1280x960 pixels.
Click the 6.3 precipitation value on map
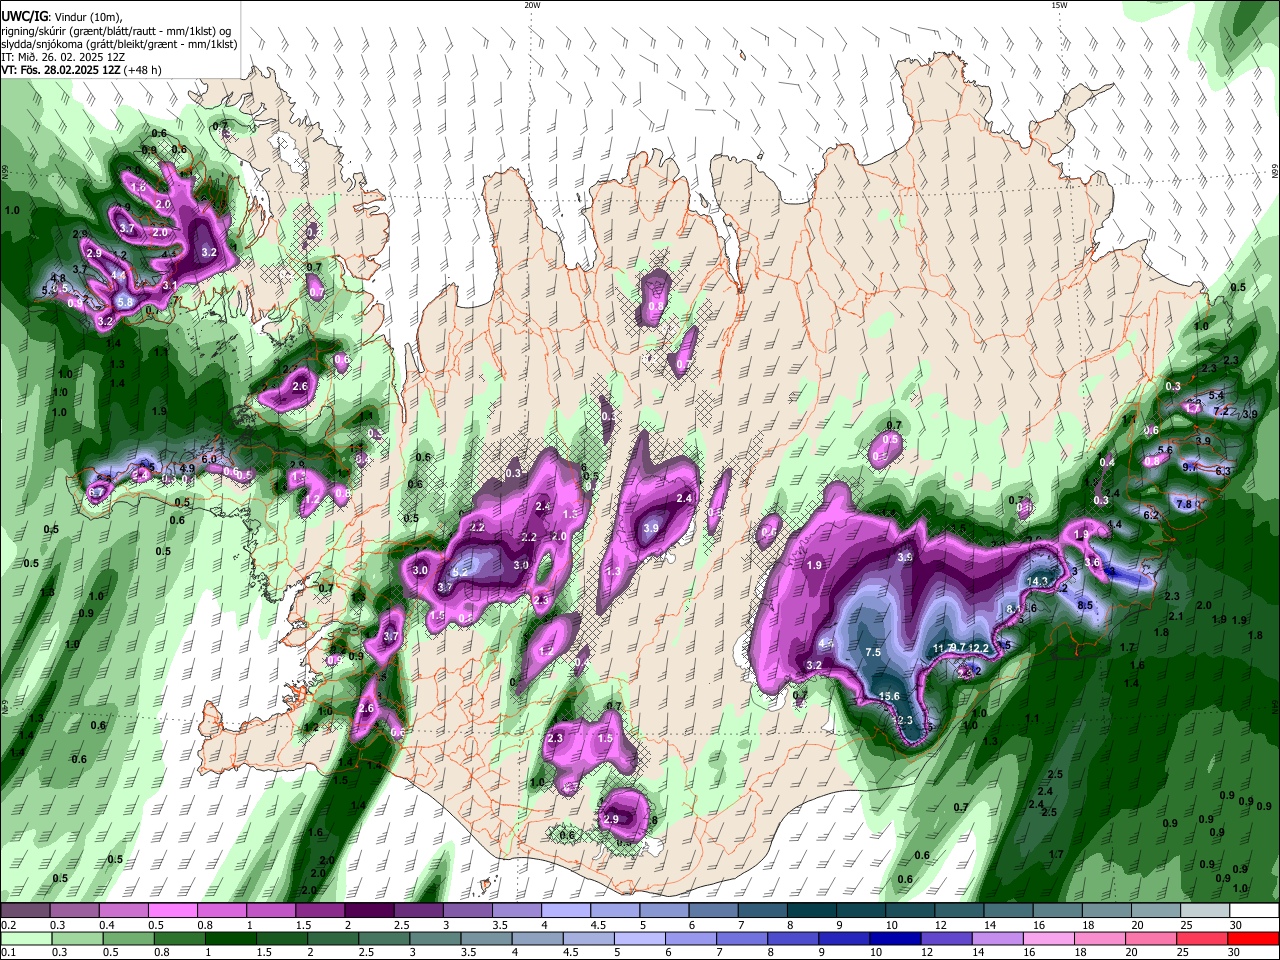tap(1223, 471)
